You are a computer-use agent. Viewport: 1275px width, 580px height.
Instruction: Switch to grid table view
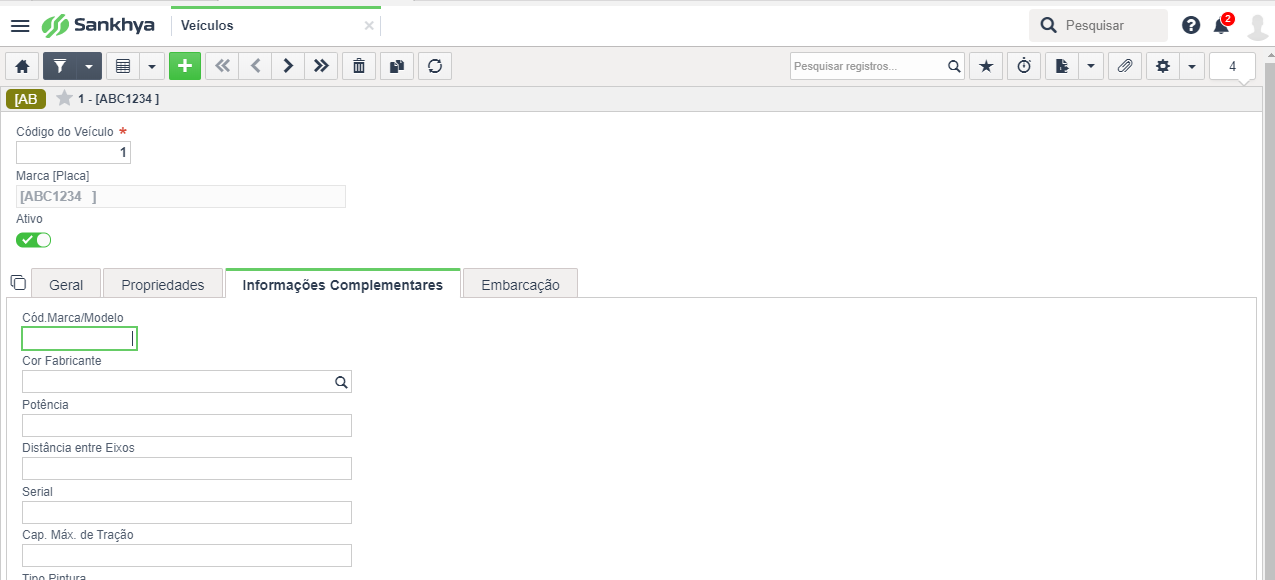tap(123, 66)
